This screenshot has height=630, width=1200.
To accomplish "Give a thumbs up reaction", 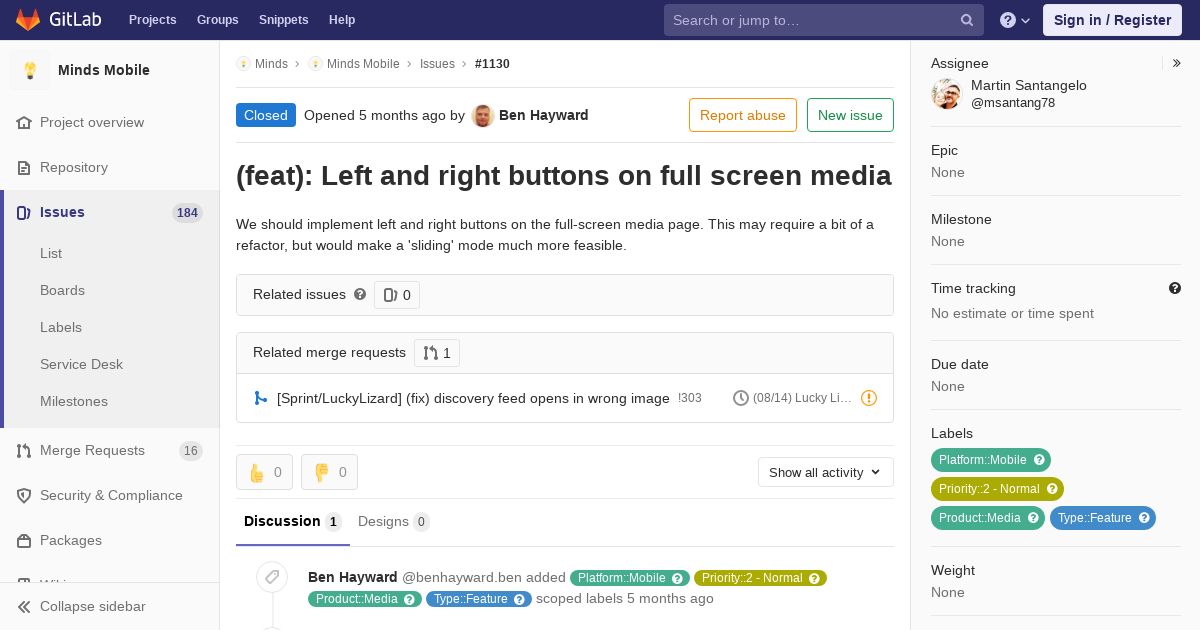I will (264, 472).
